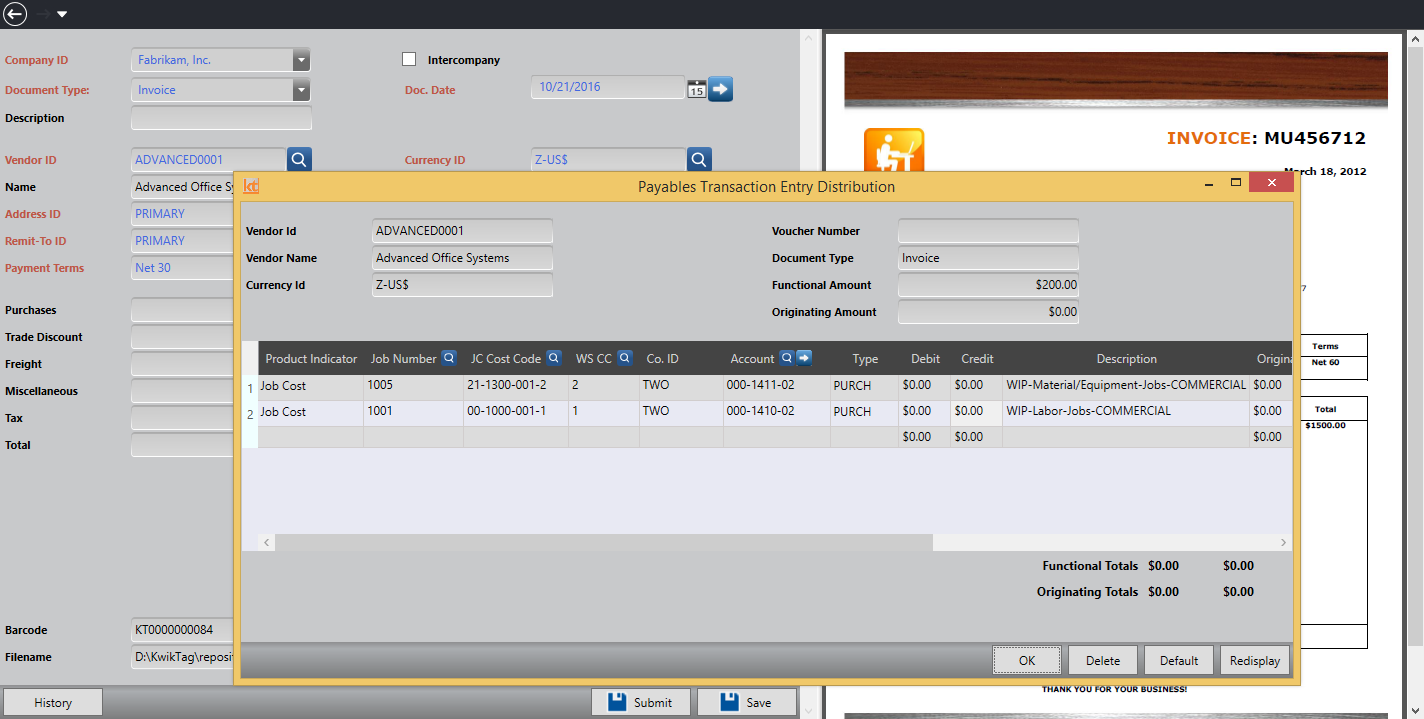Click the Distribution dialog title bar app icon
This screenshot has height=719, width=1424.
click(252, 186)
